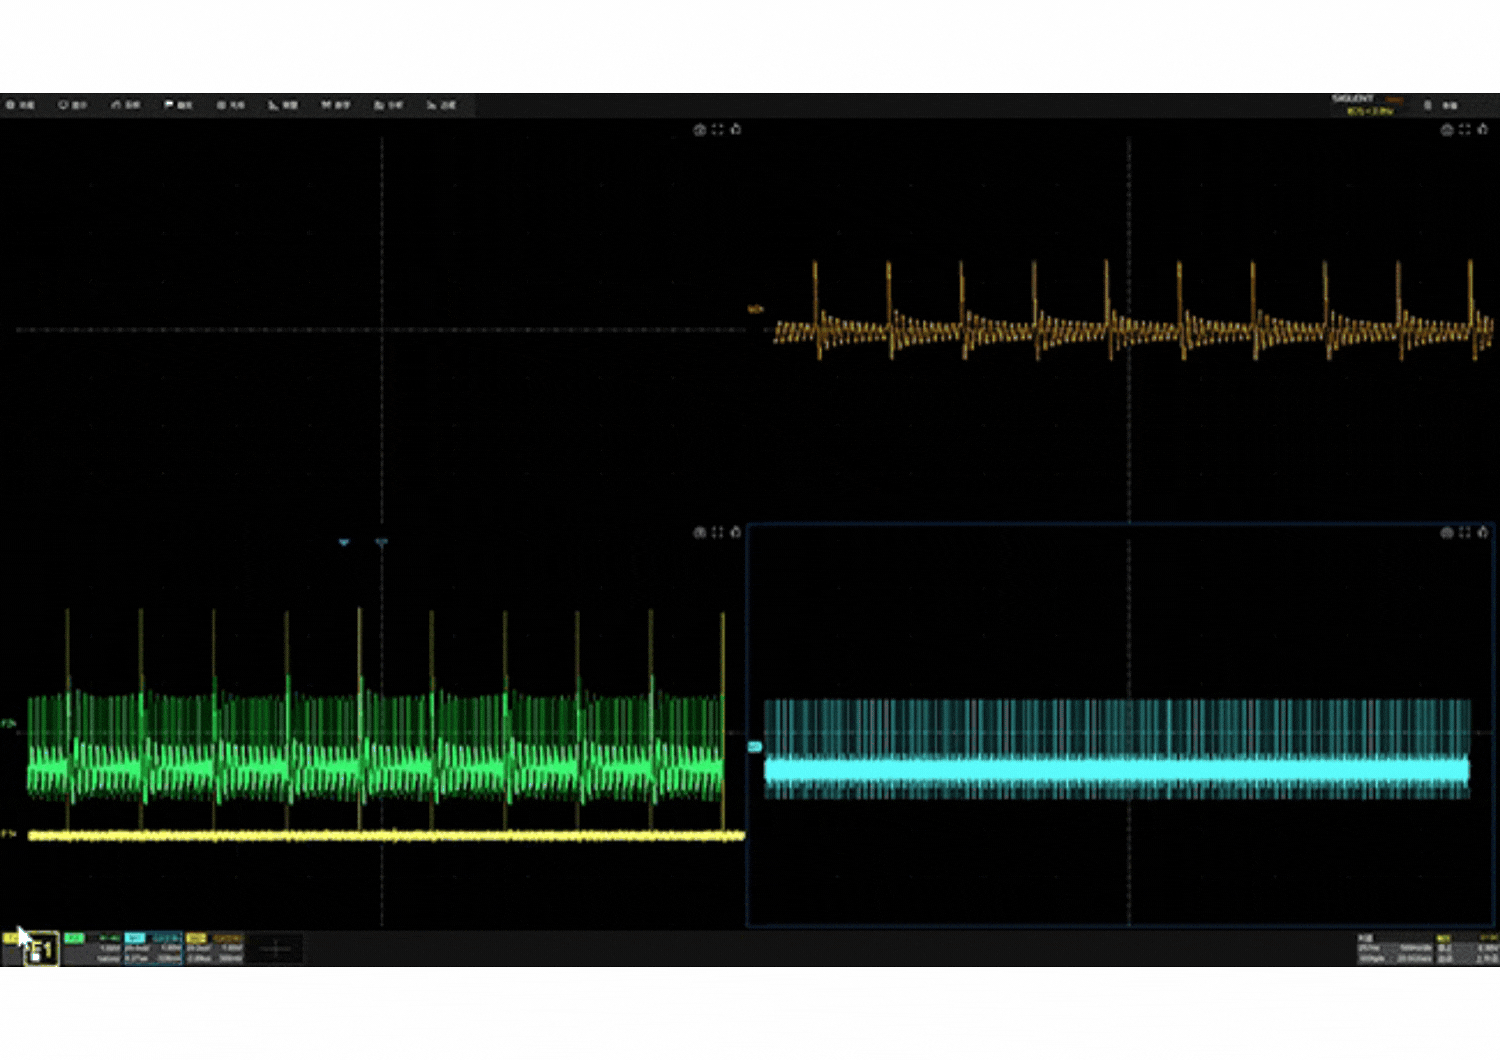Open the last menu item in top bar

(441, 105)
